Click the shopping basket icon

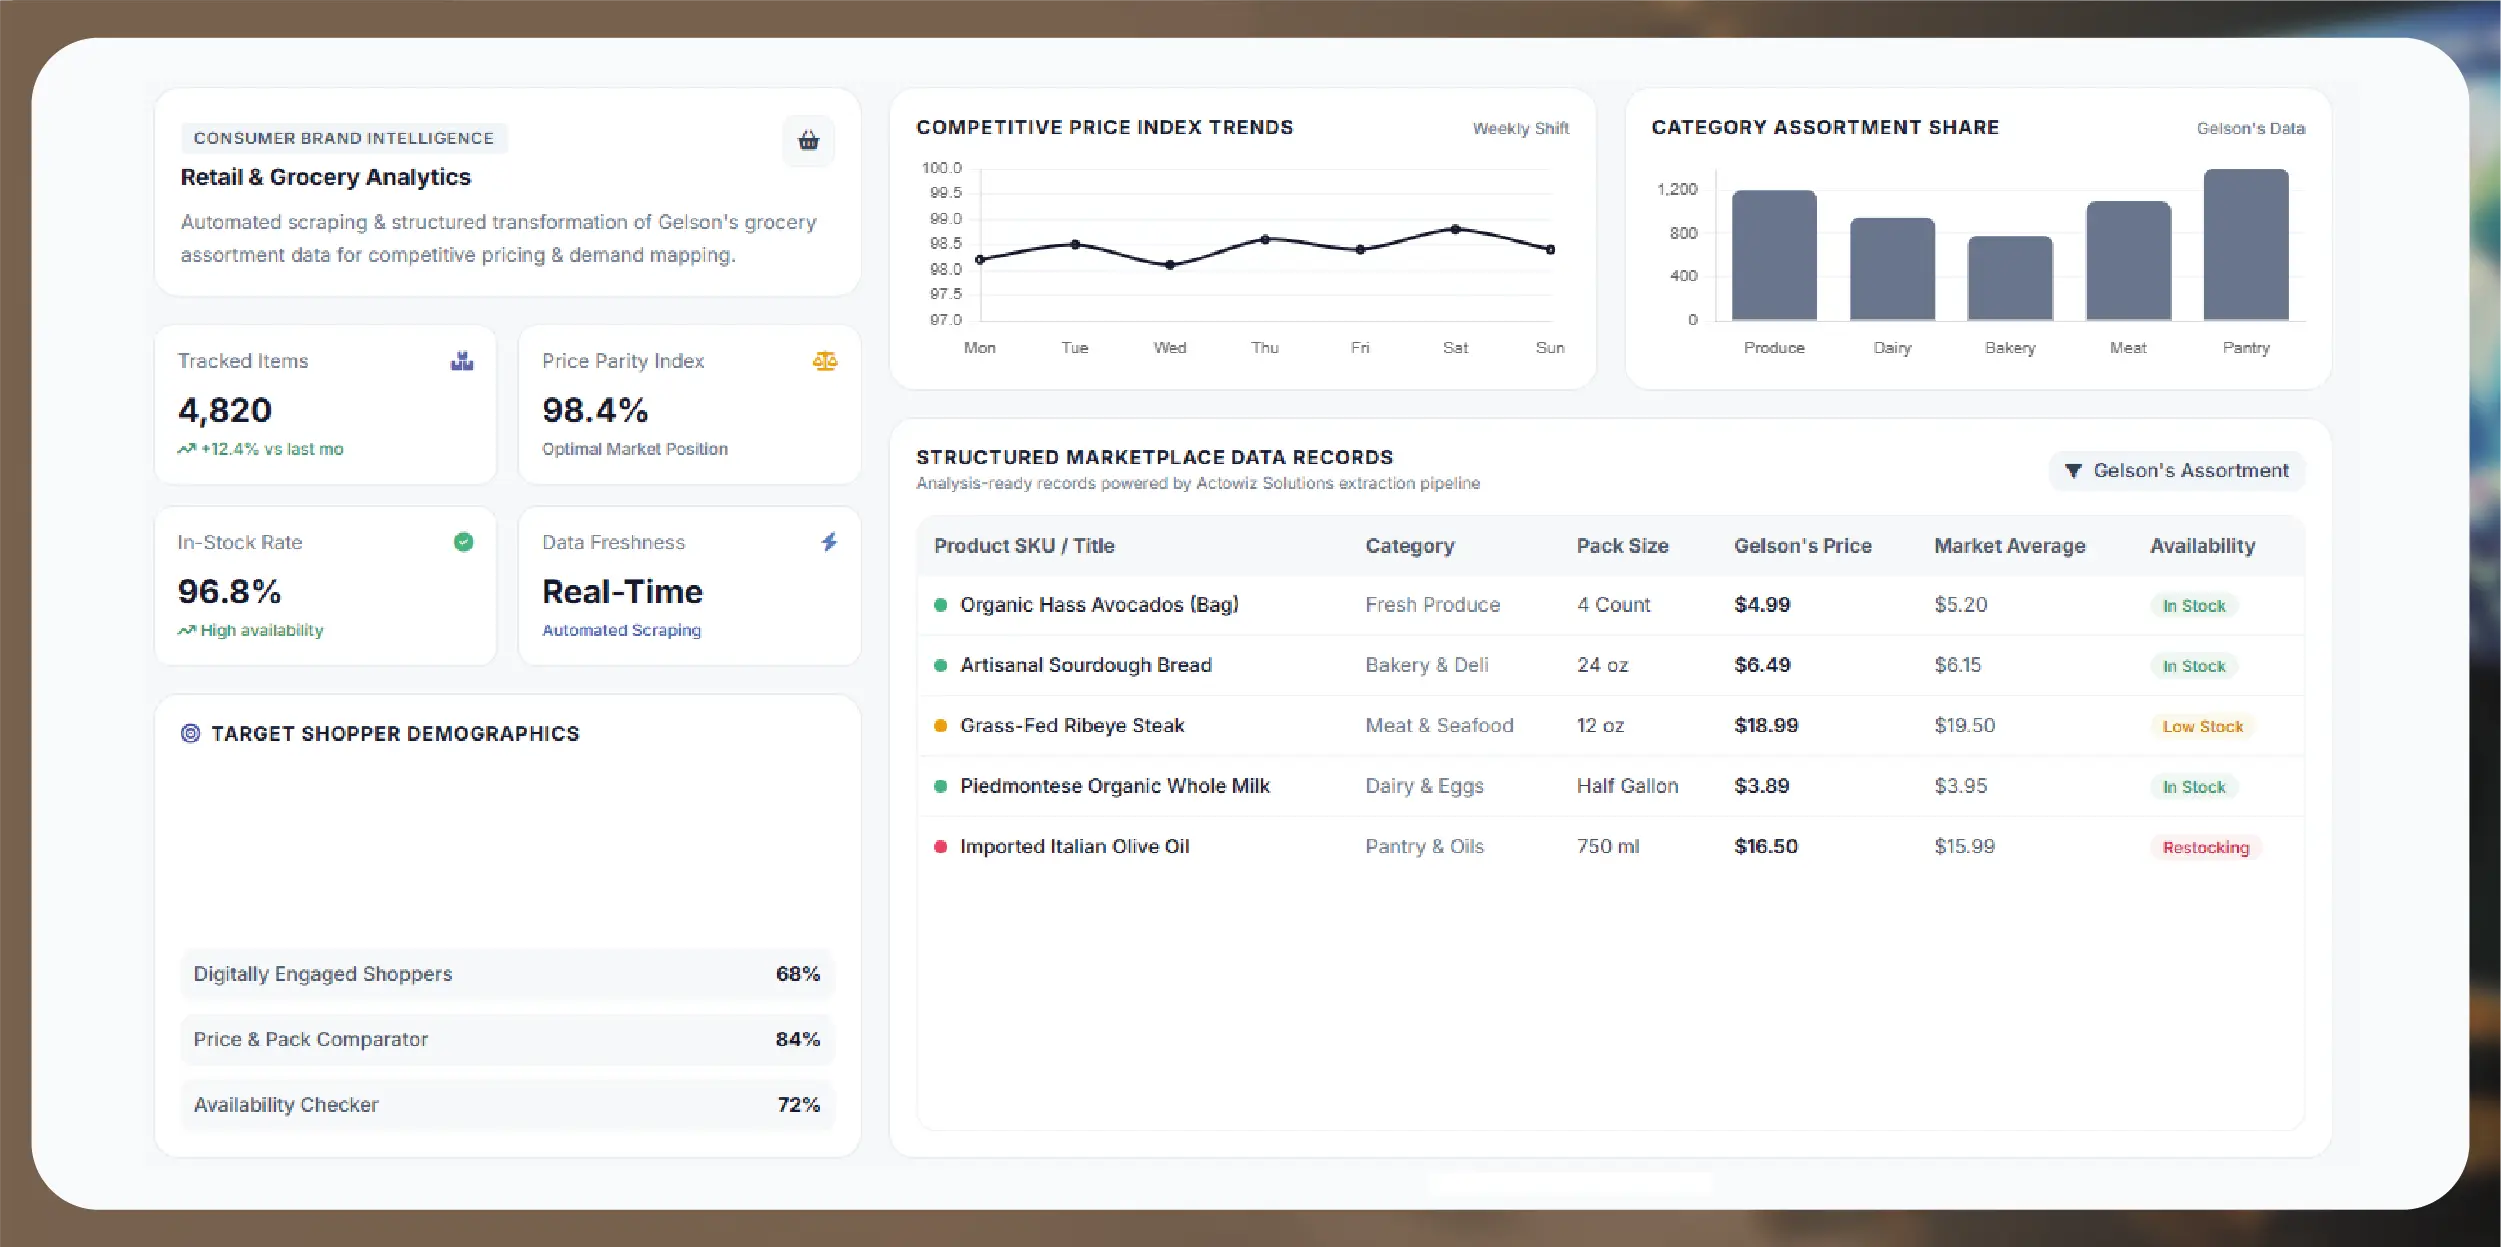[x=808, y=141]
